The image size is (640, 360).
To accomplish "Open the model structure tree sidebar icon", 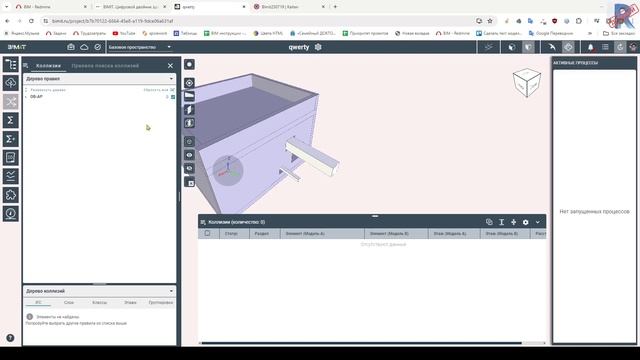I will click(x=11, y=64).
